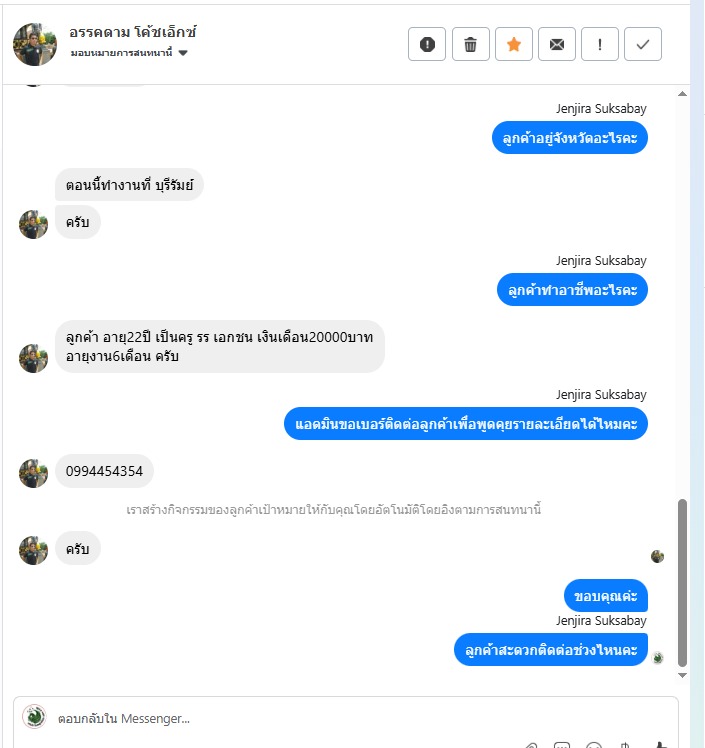Click the page logo beside reply box
705x748 pixels.
click(x=34, y=717)
